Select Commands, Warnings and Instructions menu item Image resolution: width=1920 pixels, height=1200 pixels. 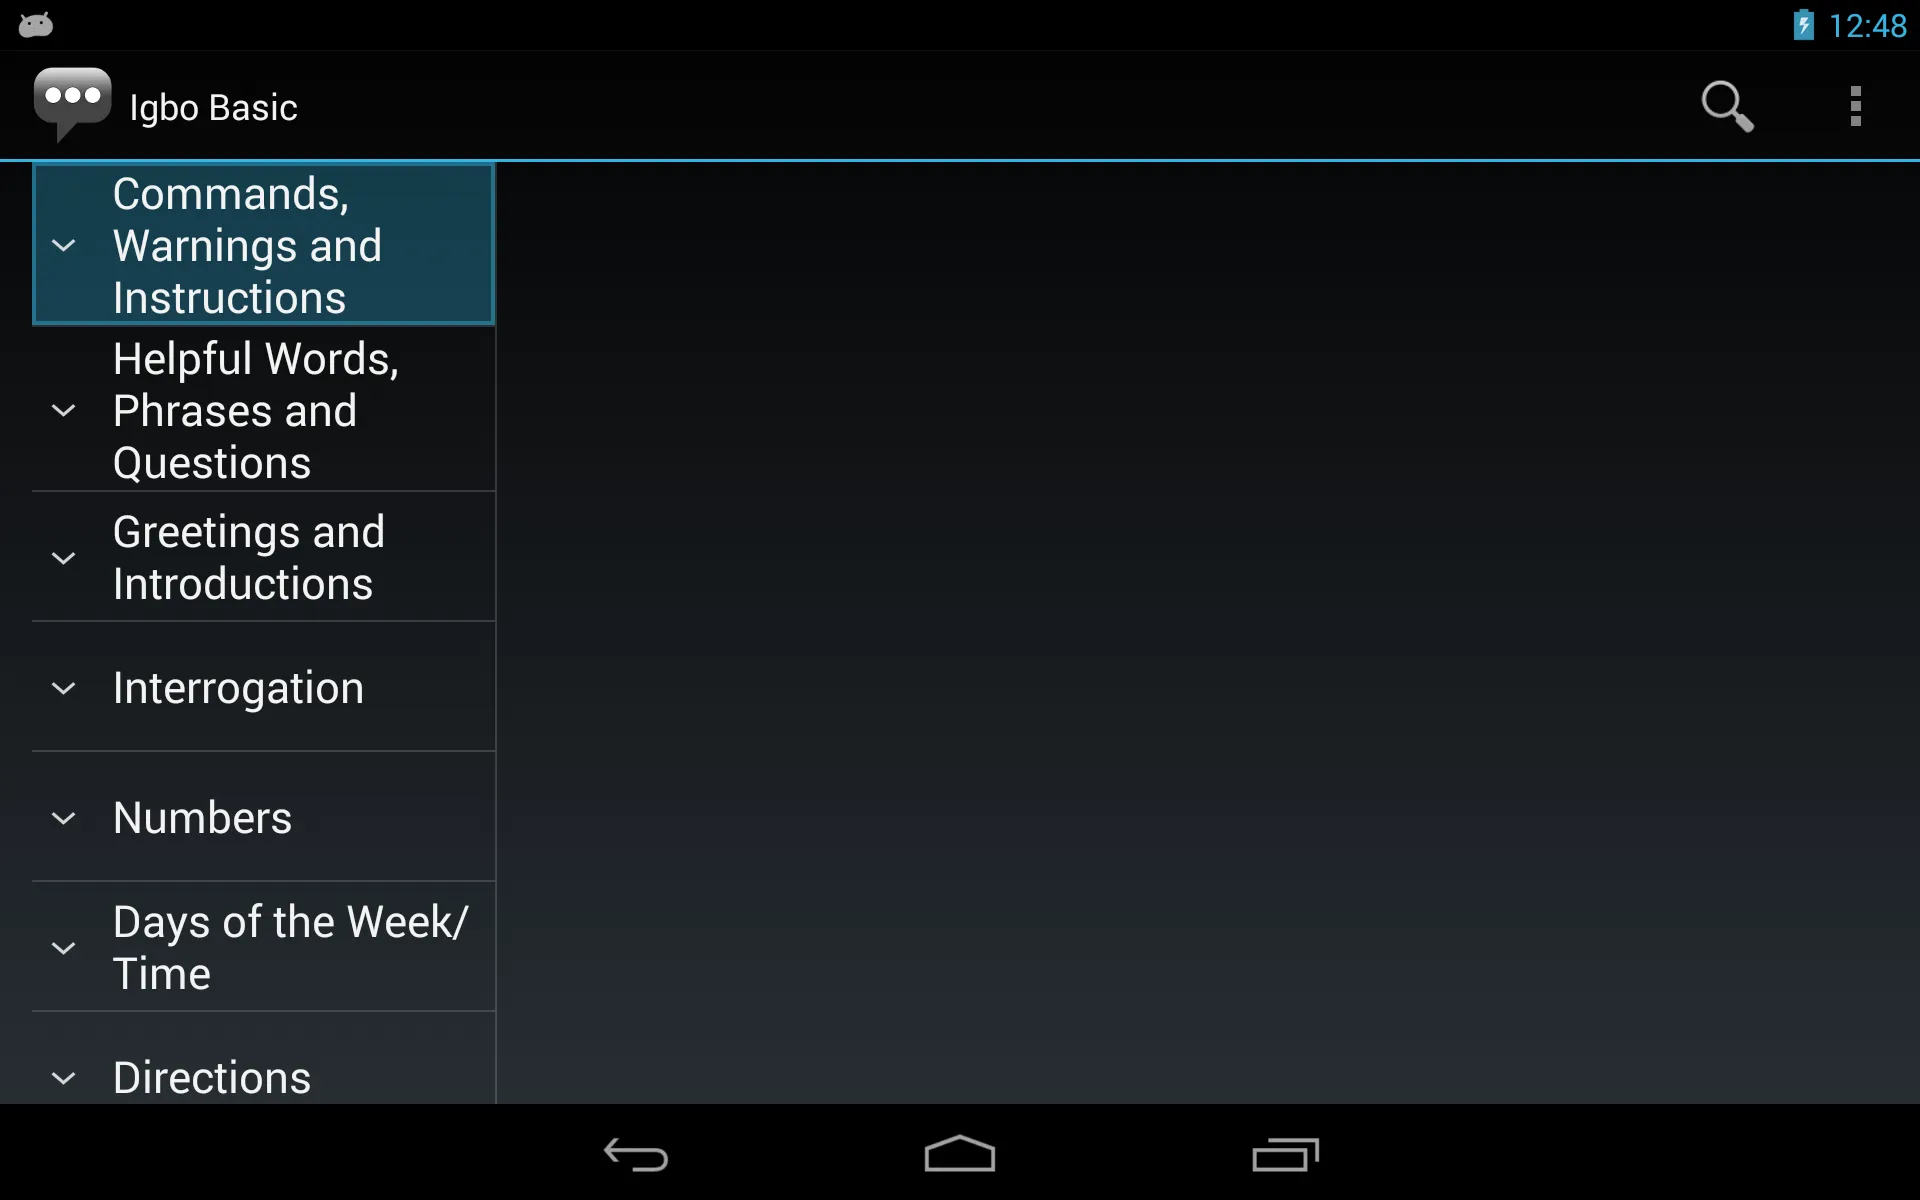263,245
